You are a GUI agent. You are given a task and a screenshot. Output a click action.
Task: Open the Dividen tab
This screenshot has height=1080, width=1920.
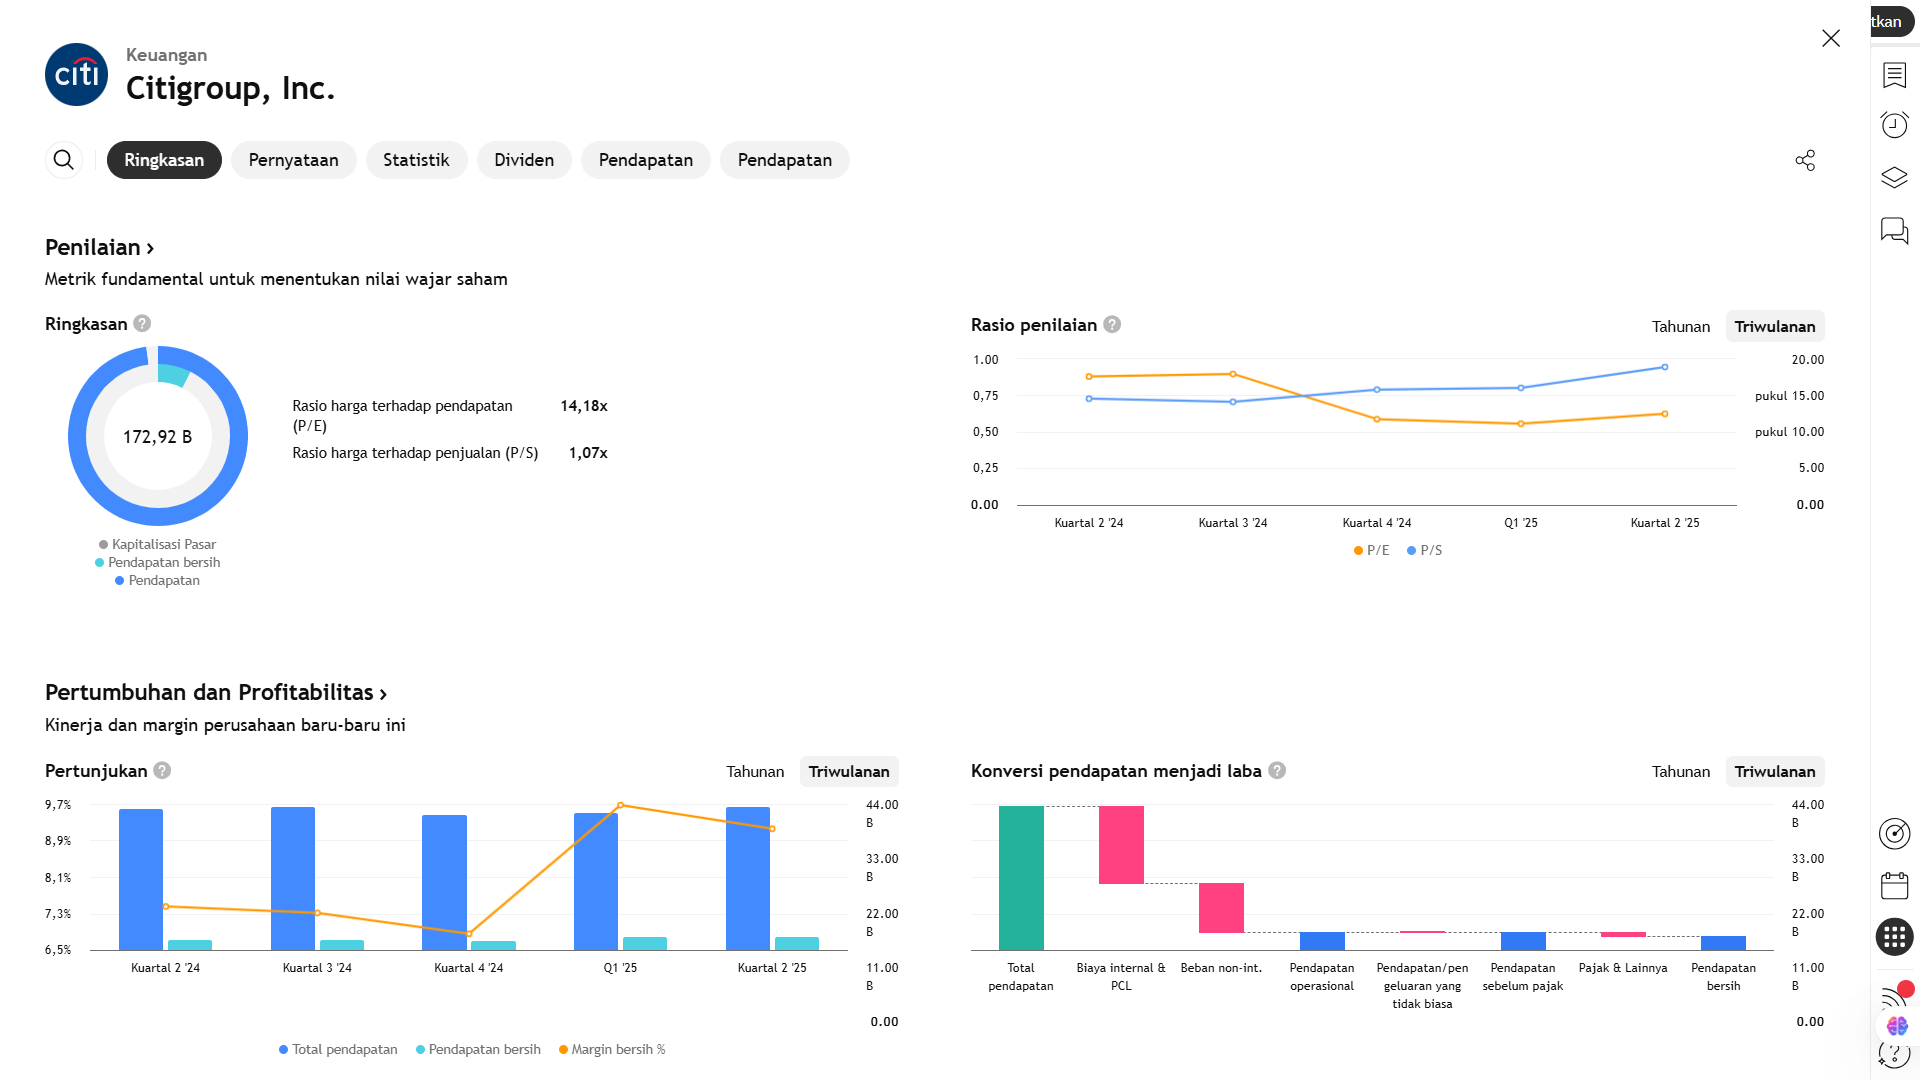click(523, 160)
